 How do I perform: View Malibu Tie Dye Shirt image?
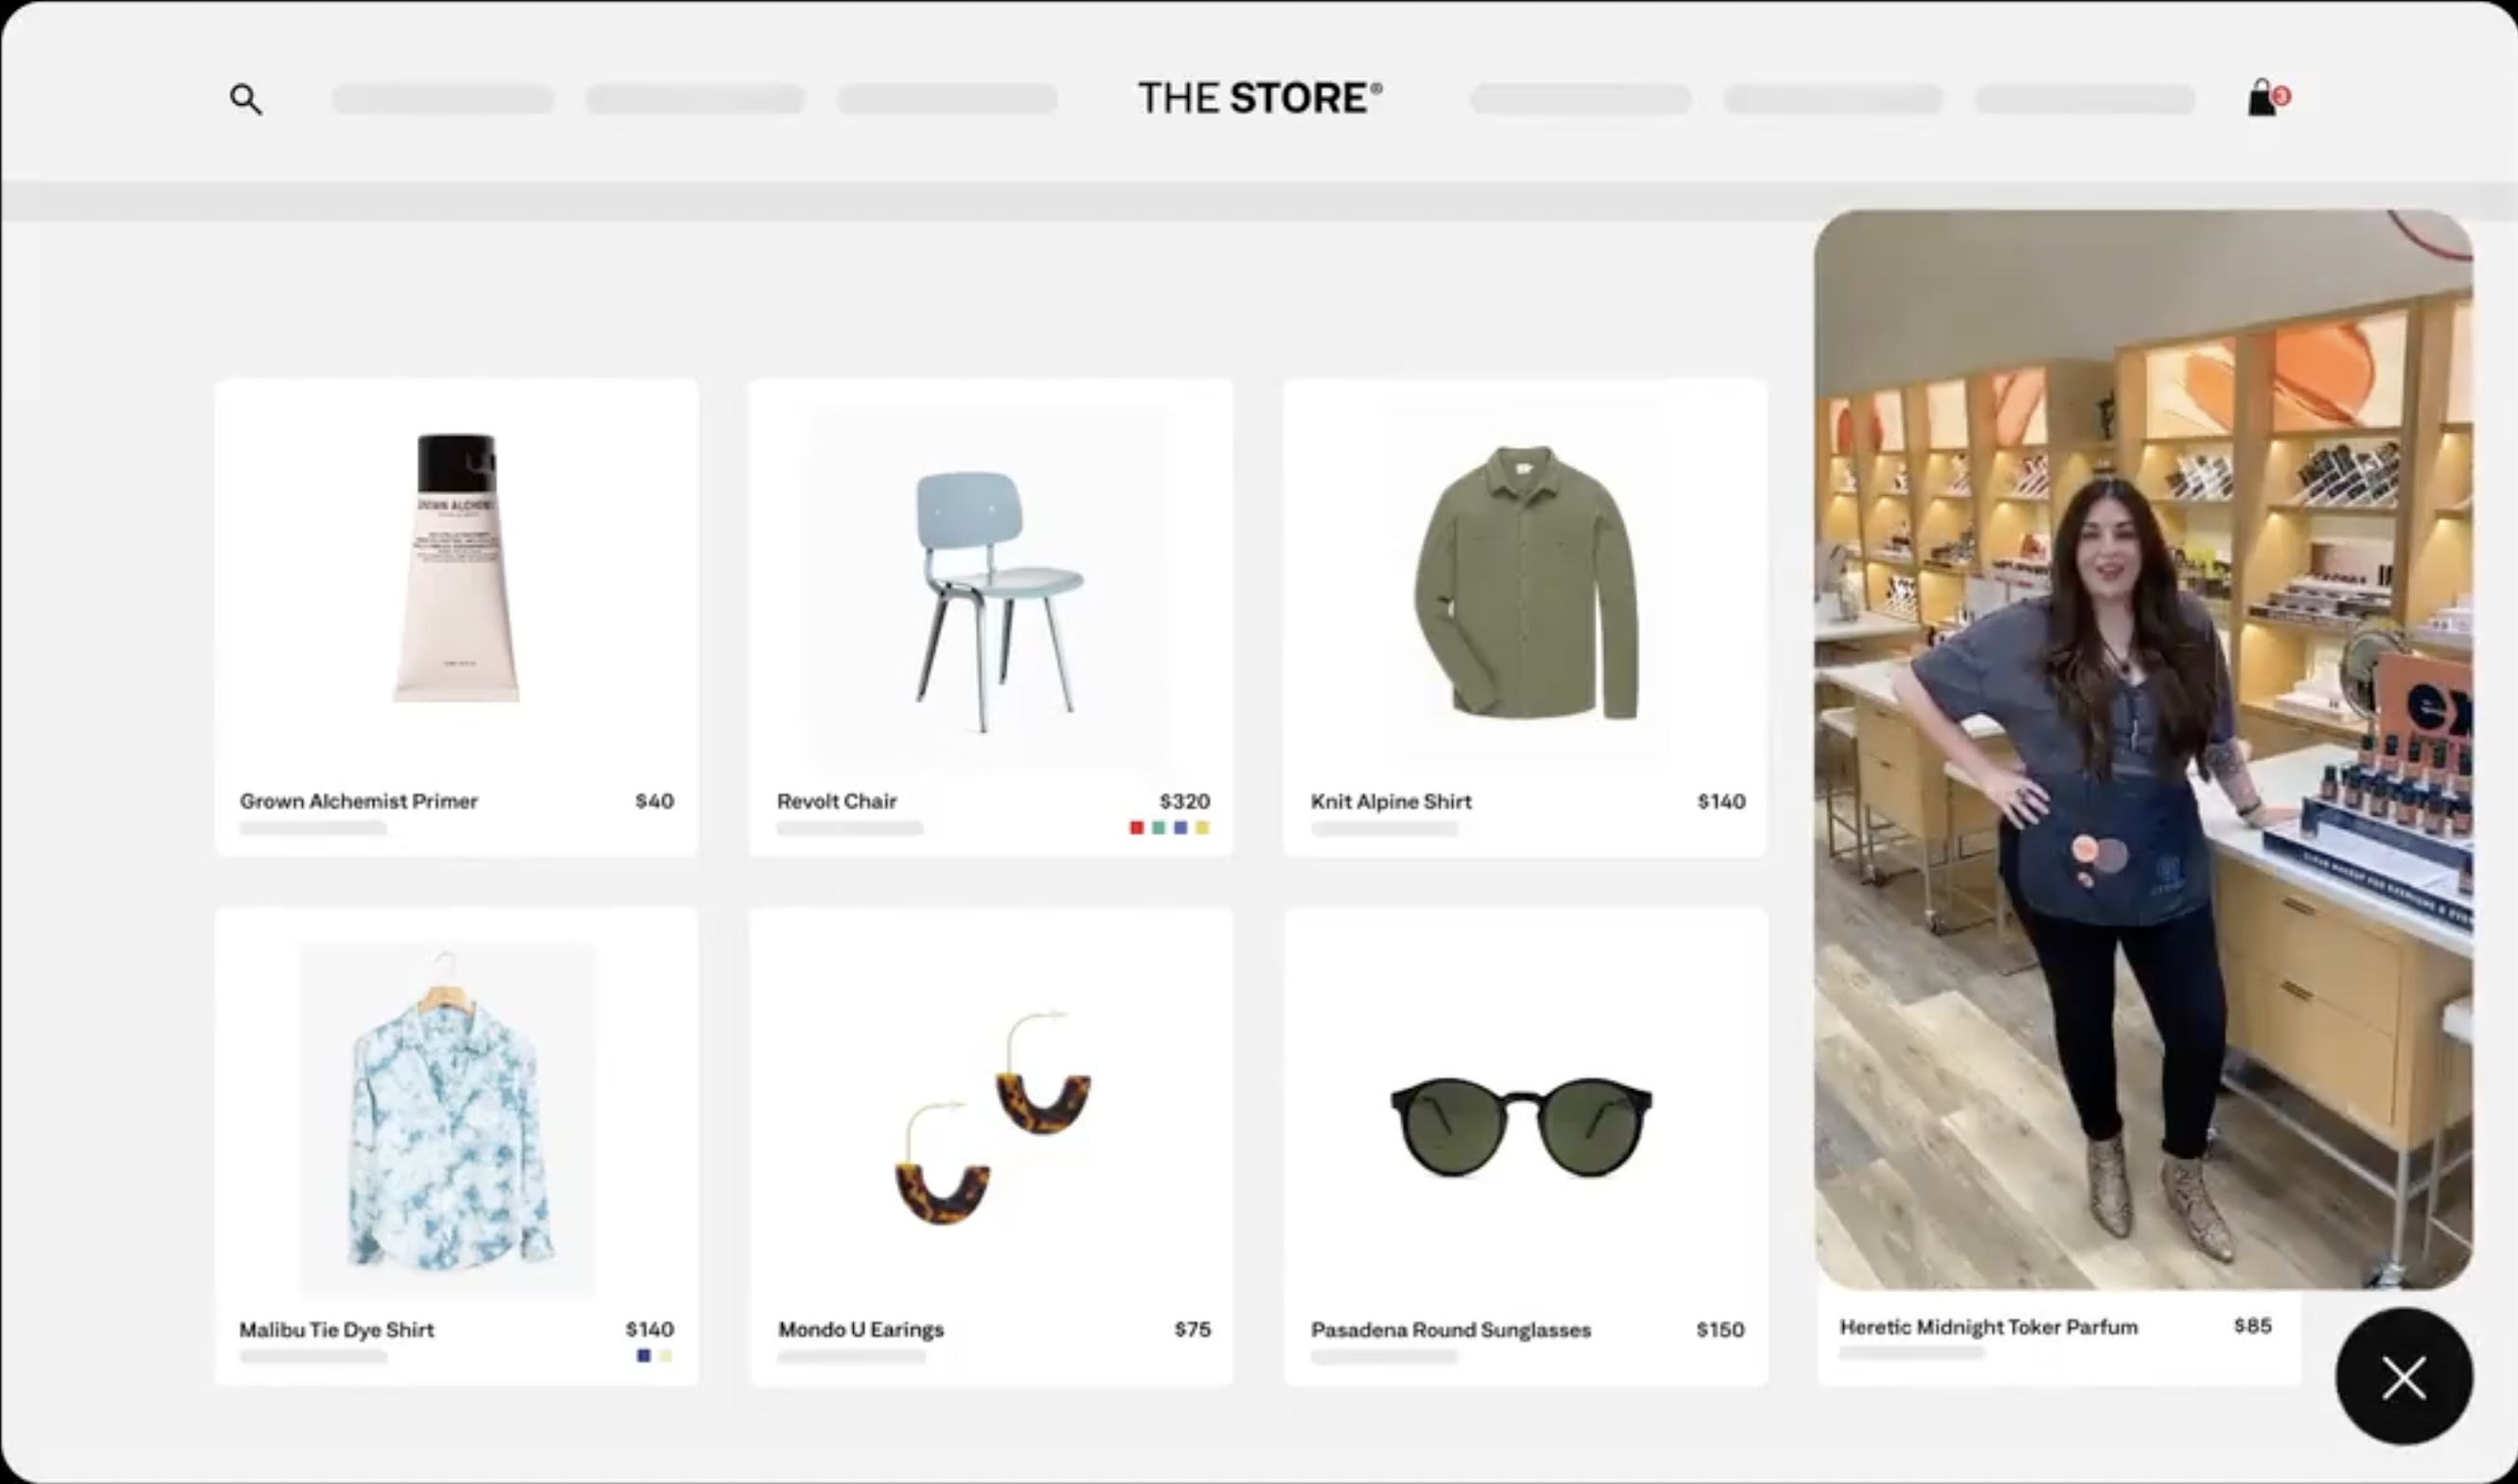coord(448,1119)
